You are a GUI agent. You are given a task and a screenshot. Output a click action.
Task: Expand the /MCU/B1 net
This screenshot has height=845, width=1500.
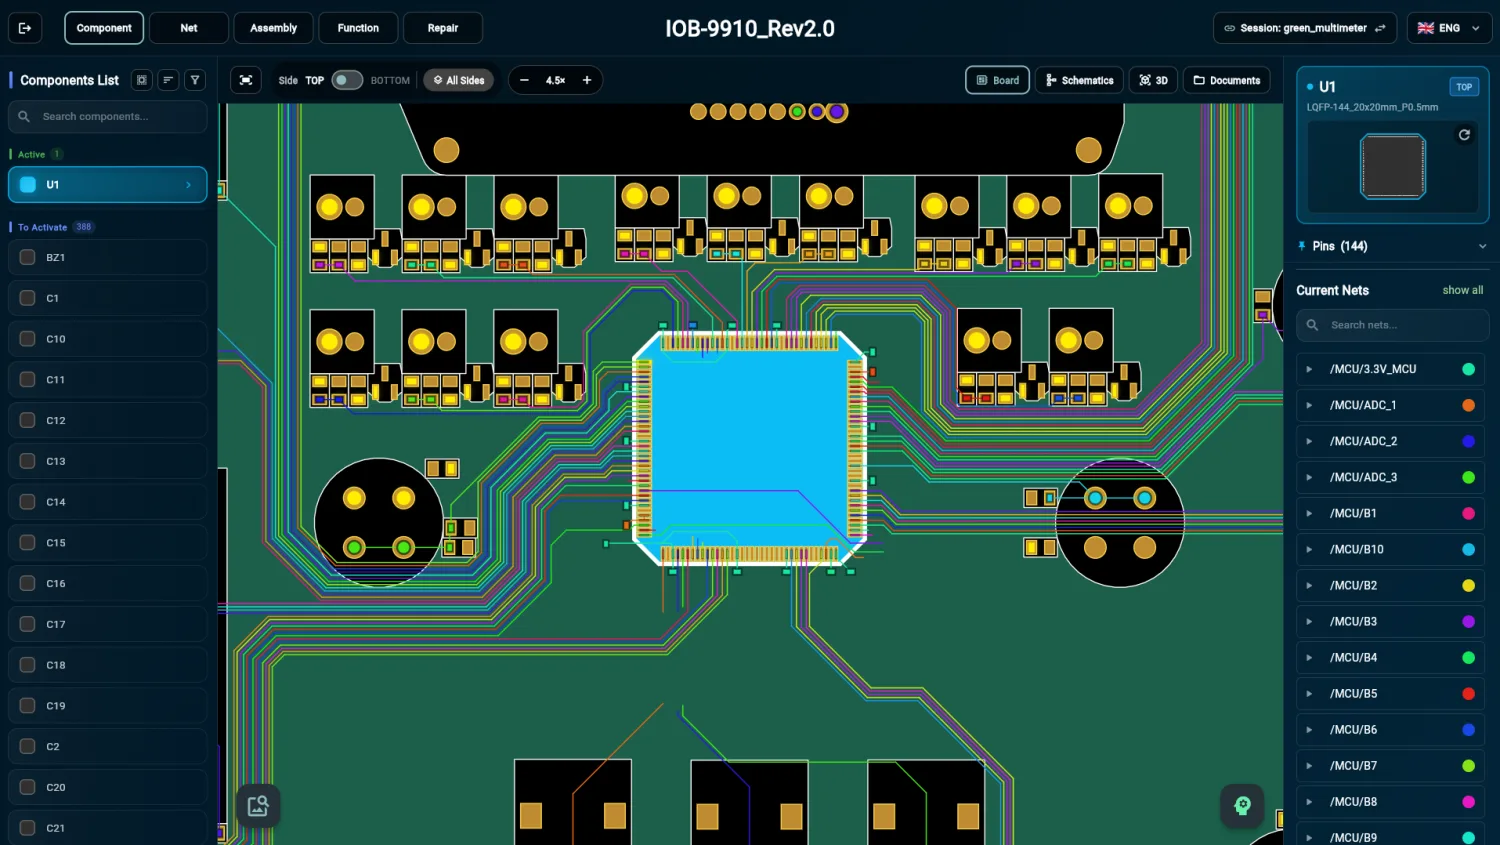pos(1309,513)
